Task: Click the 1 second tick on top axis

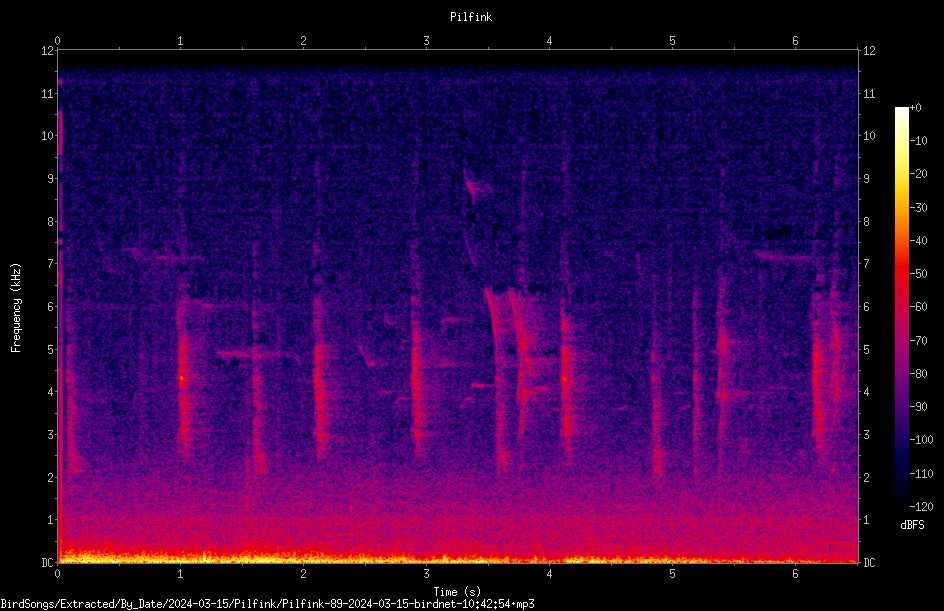Action: coord(180,41)
